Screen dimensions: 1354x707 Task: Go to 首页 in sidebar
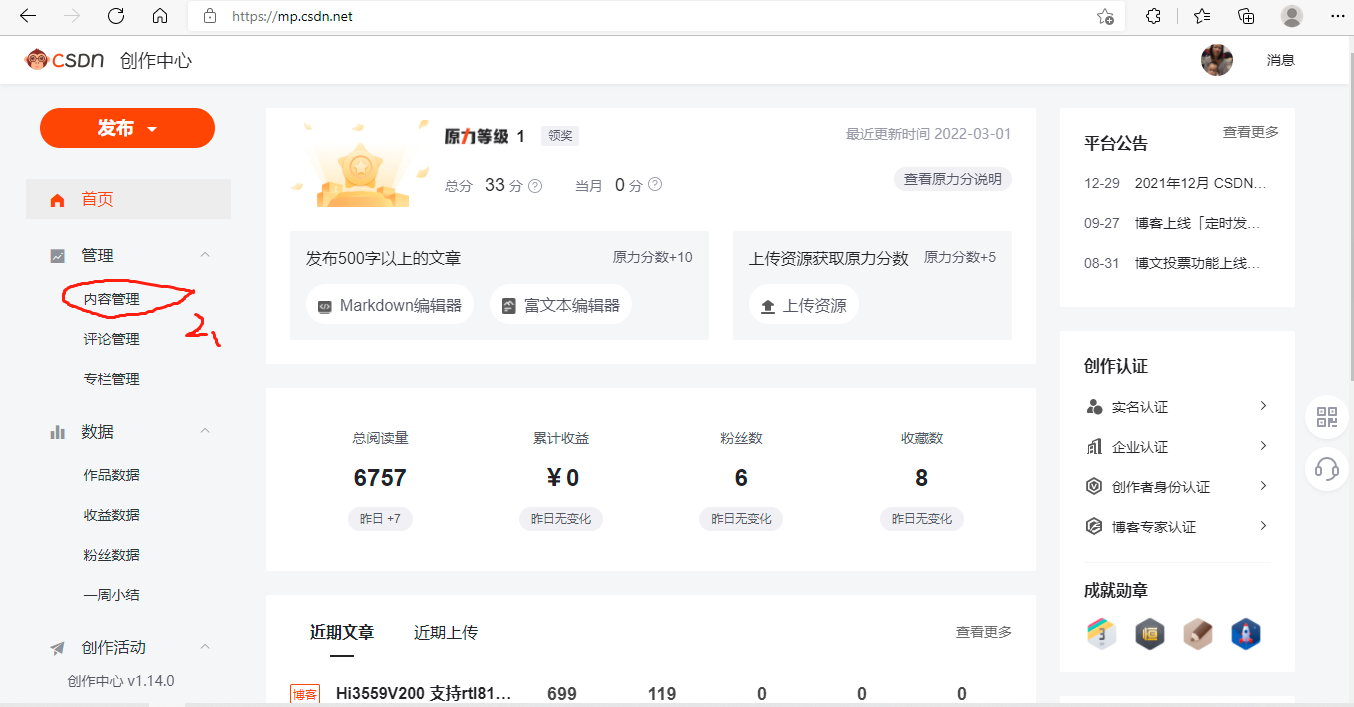[x=128, y=199]
